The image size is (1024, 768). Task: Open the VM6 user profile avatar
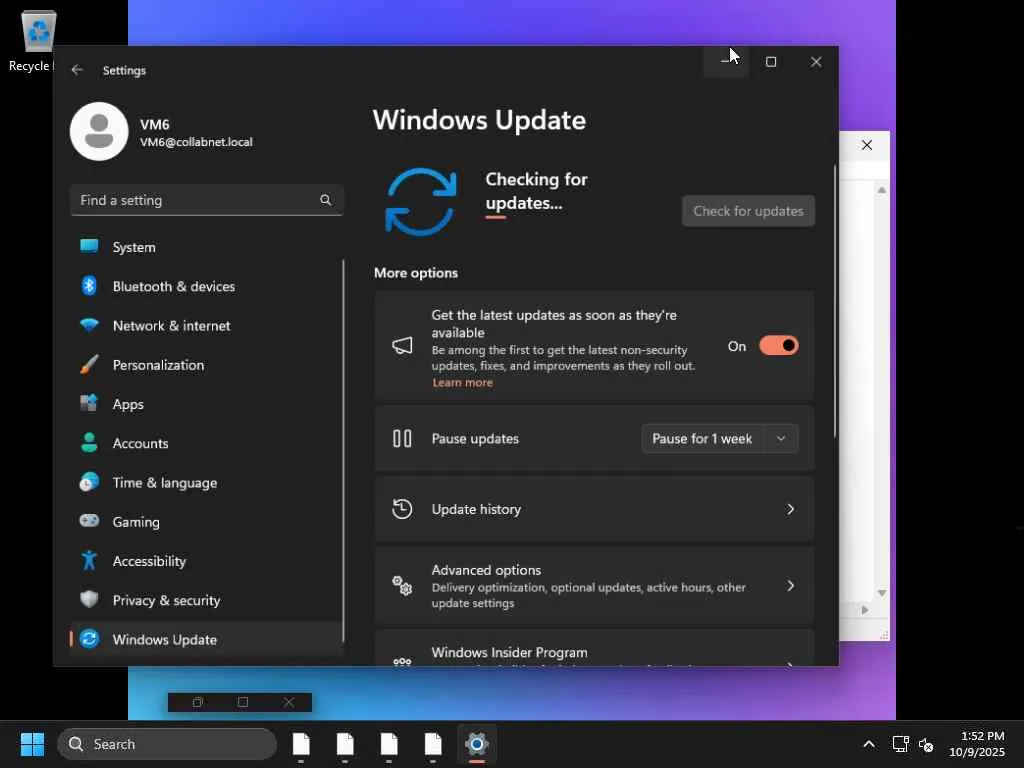click(99, 131)
